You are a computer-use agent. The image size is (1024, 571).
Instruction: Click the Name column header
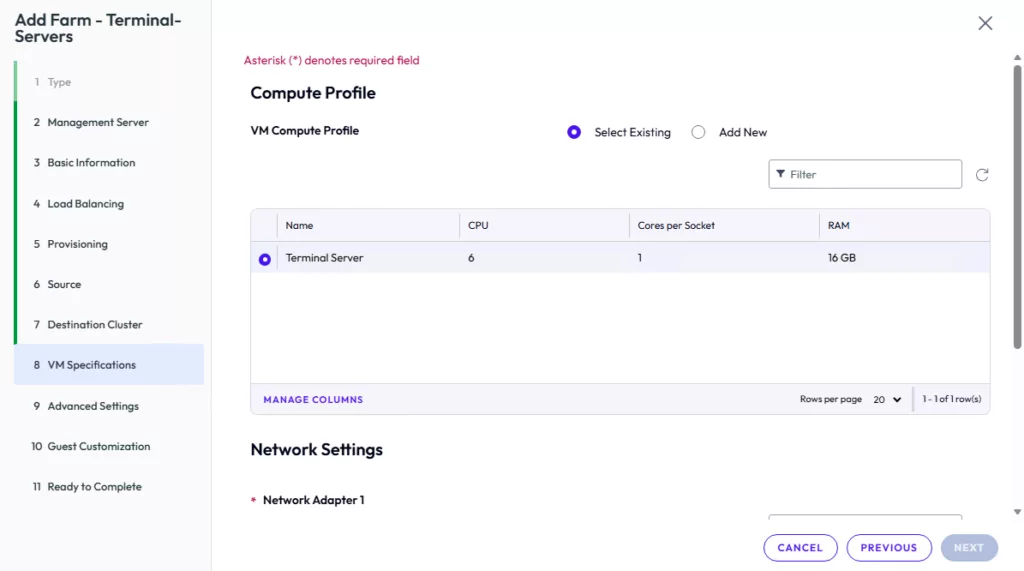(x=300, y=226)
